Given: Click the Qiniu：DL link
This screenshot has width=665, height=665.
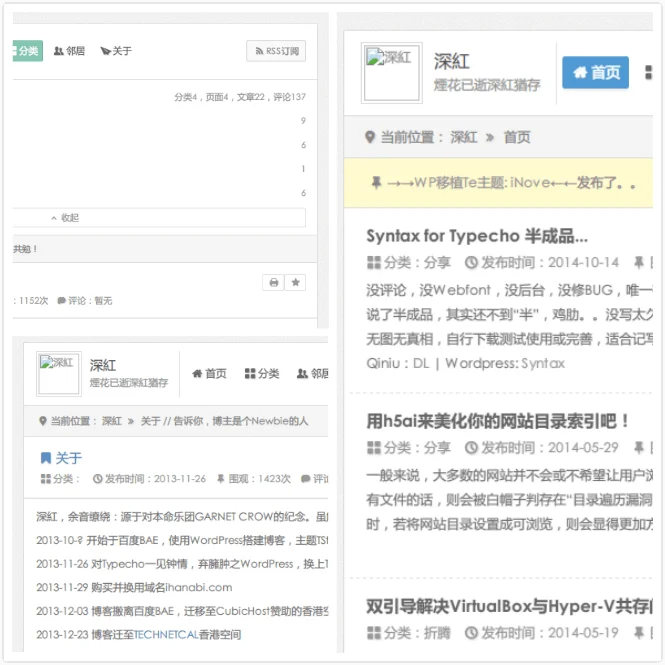Looking at the screenshot, I should point(398,363).
